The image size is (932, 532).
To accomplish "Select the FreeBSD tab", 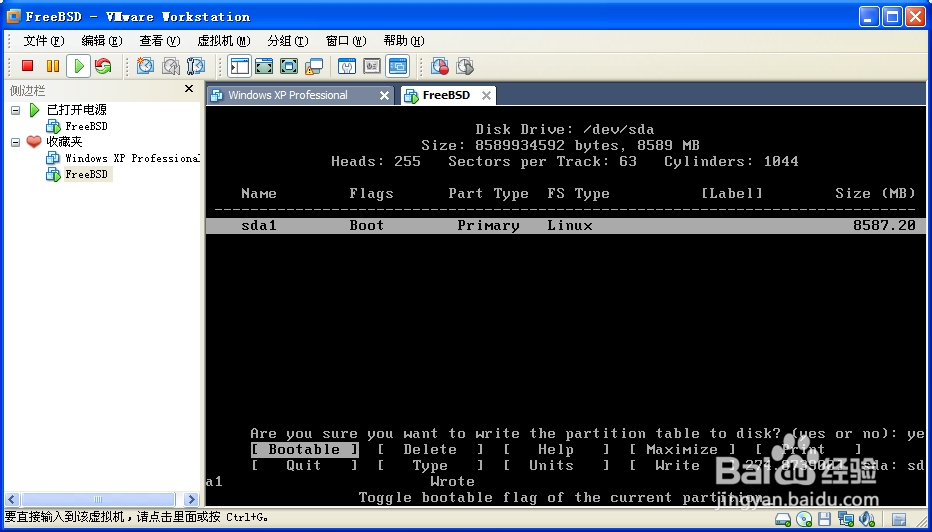I will 446,95.
